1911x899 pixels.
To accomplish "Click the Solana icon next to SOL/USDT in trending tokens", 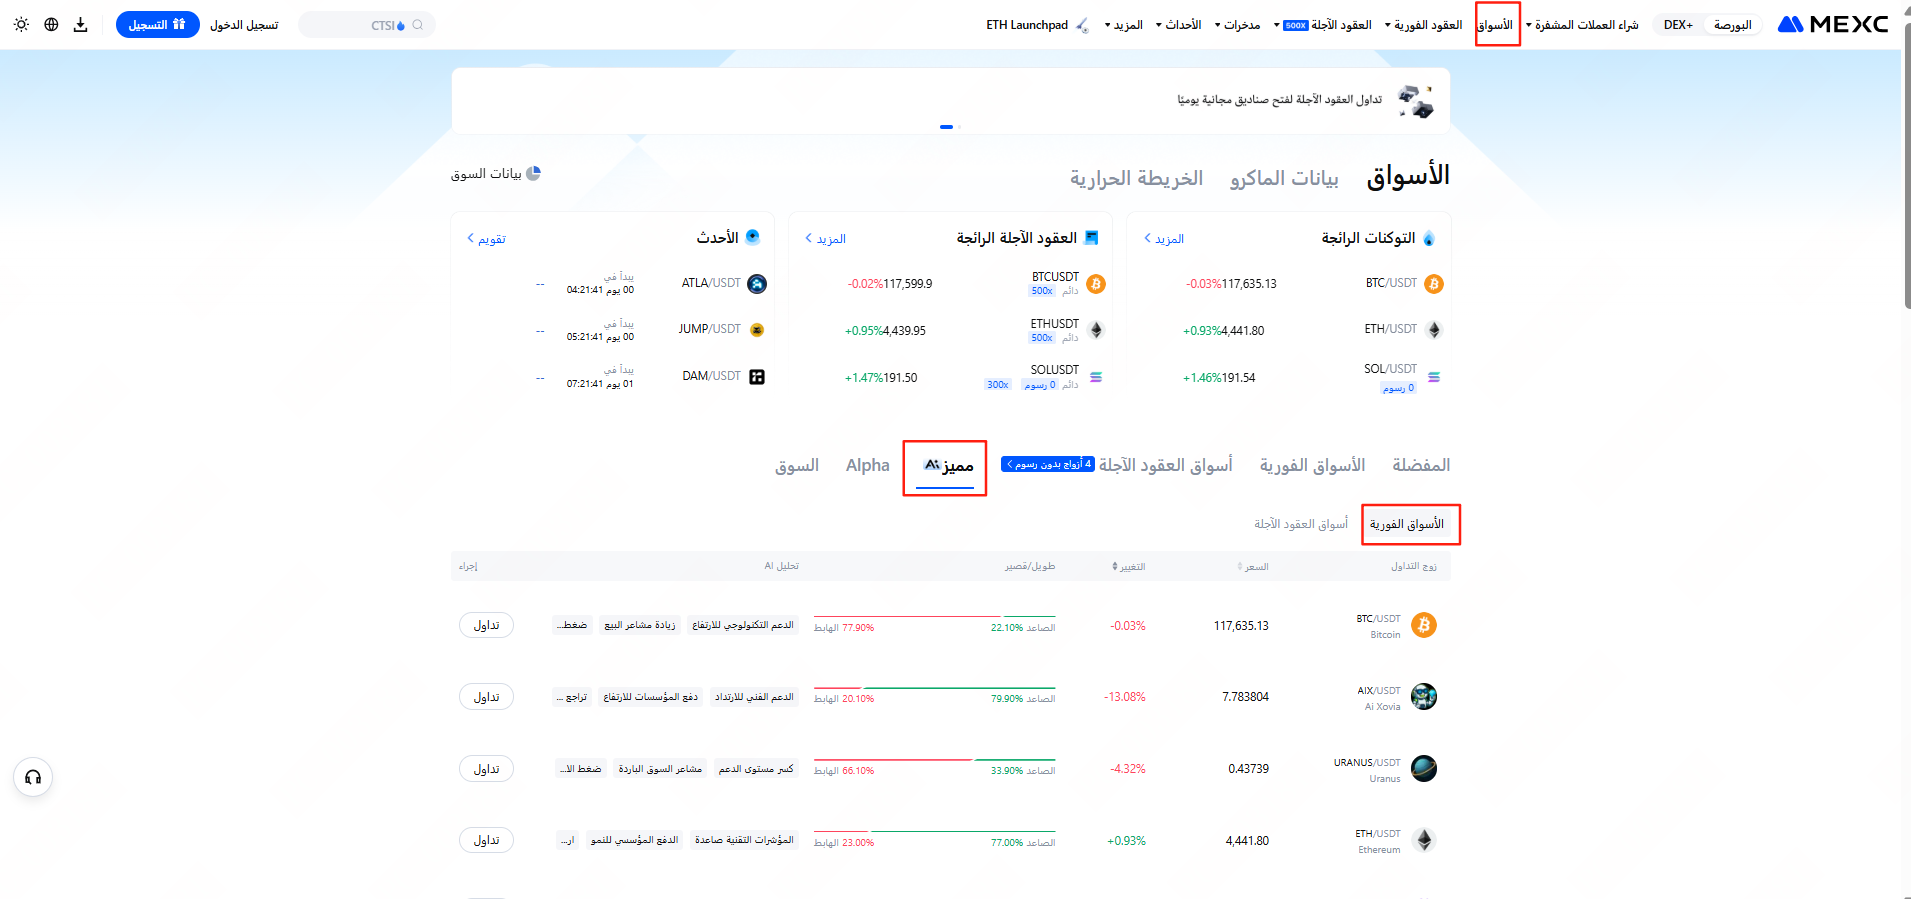I will click(1434, 377).
